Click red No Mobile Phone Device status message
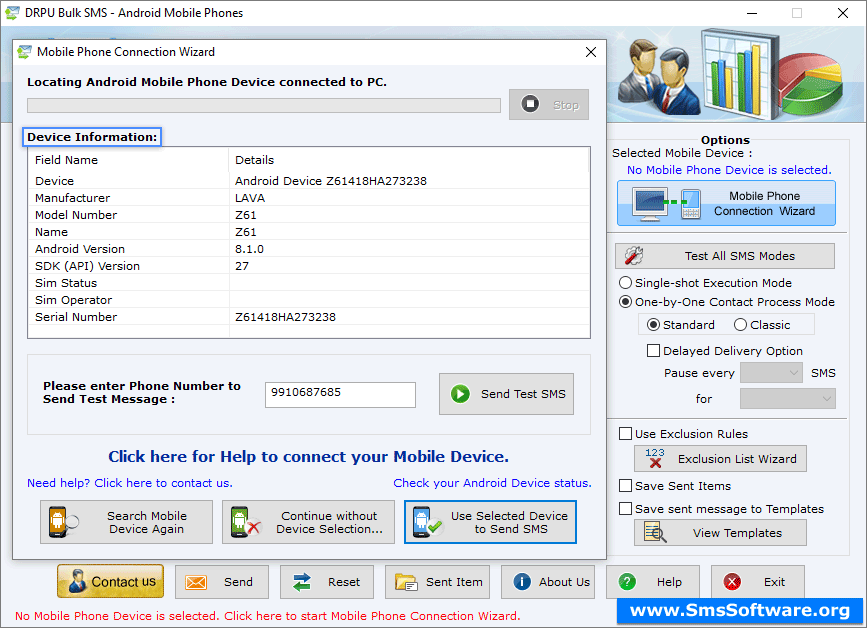The image size is (867, 628). 268,616
